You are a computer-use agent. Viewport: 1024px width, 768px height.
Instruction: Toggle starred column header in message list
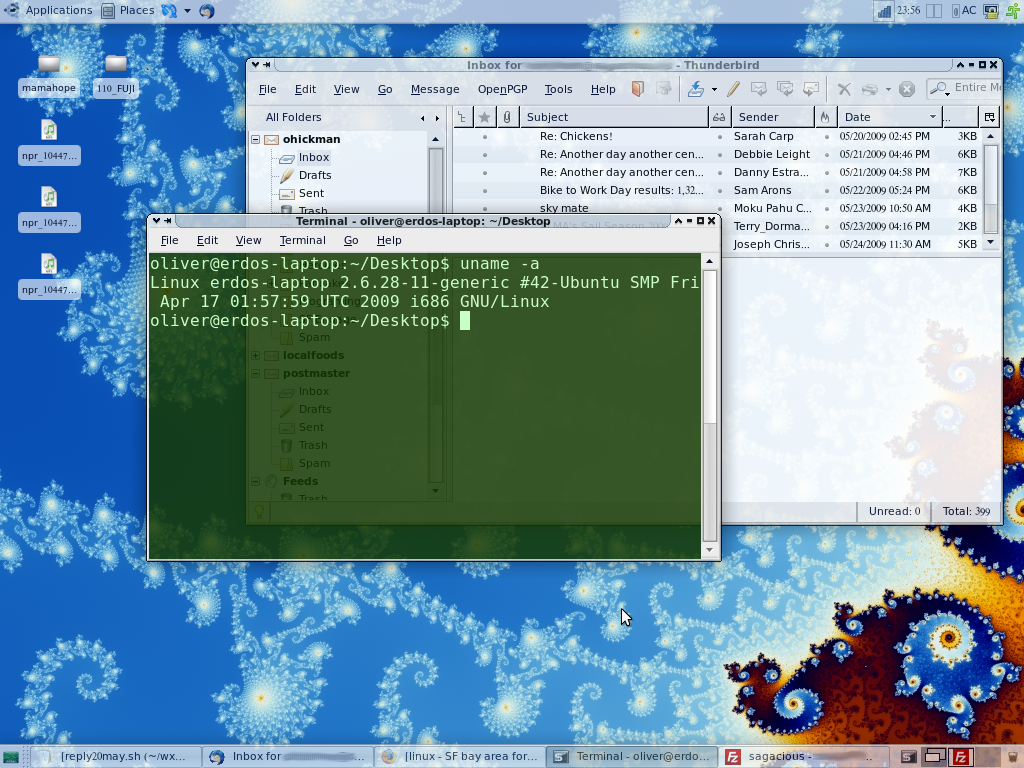pyautogui.click(x=485, y=117)
